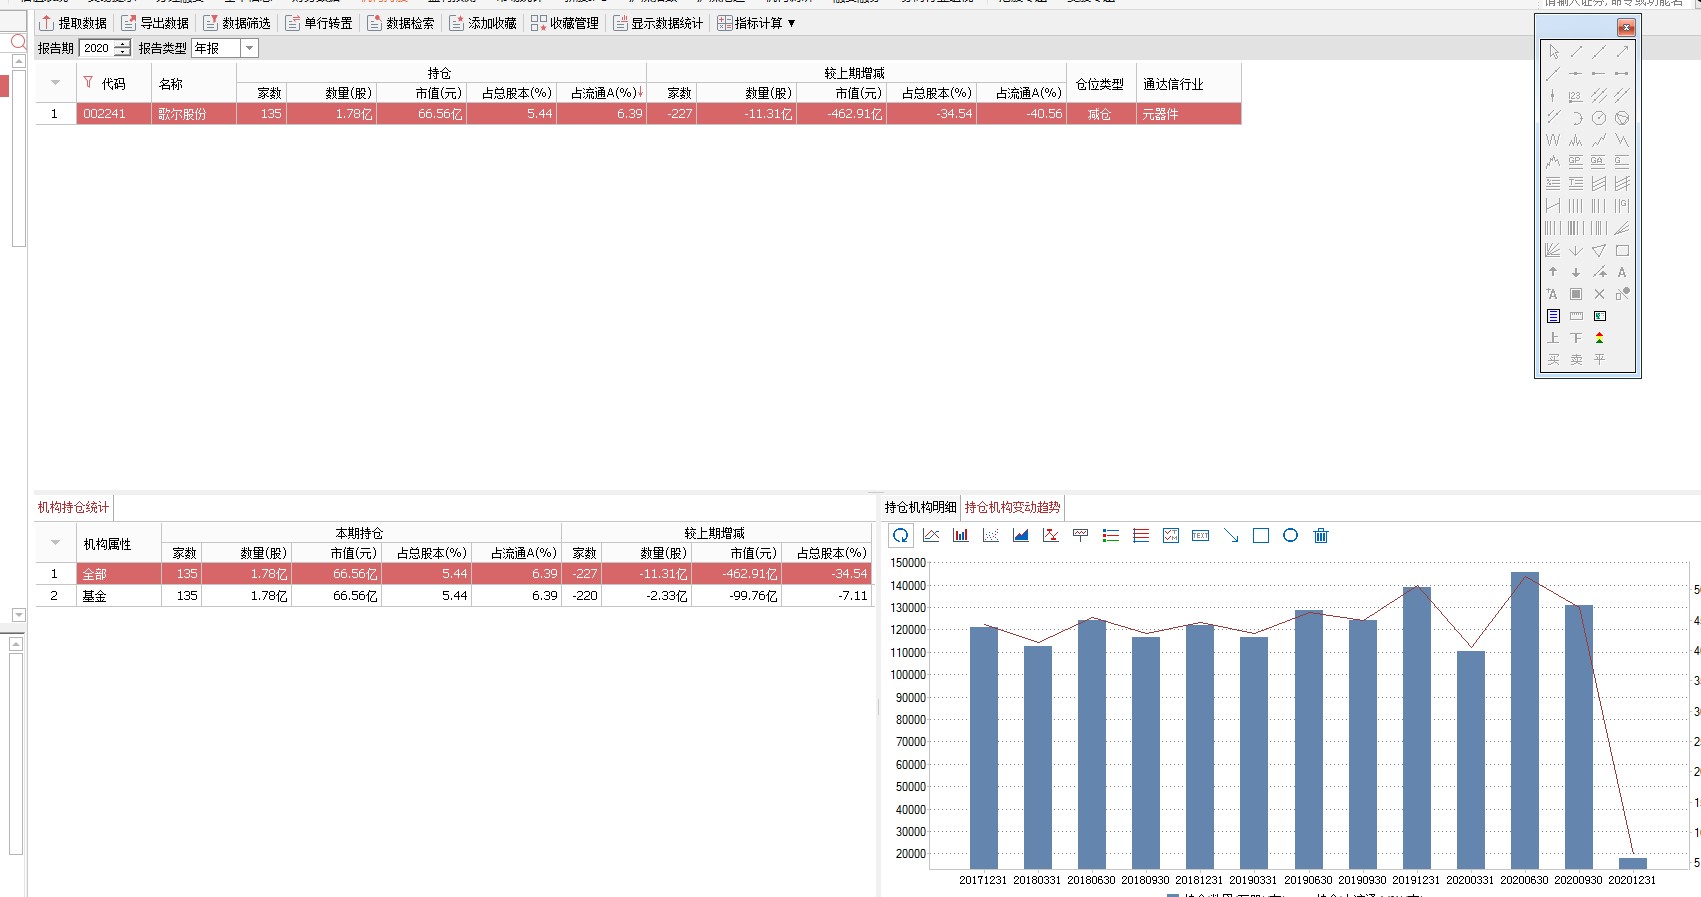The image size is (1701, 897).
Task: Open the 数据筛选 toolbar button
Action: point(237,23)
